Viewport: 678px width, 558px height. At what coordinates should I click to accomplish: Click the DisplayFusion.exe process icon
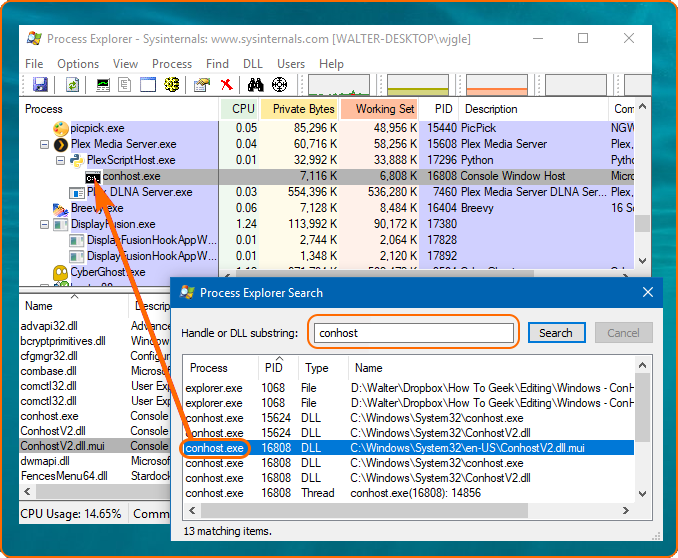[61, 224]
